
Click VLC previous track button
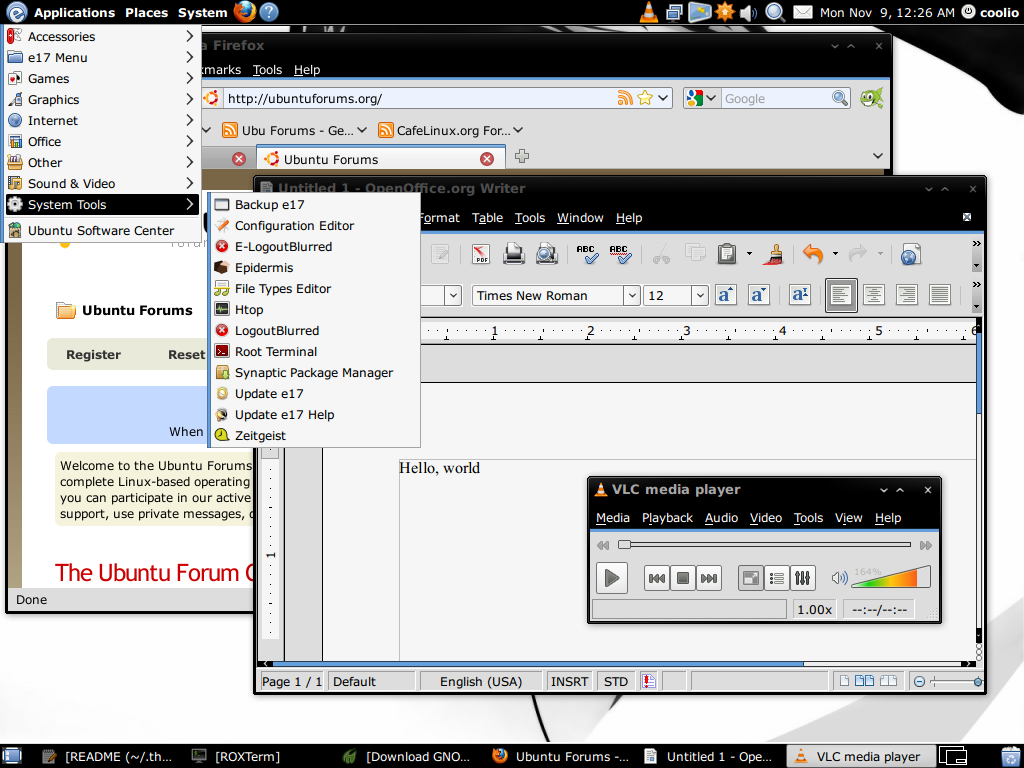tap(656, 578)
